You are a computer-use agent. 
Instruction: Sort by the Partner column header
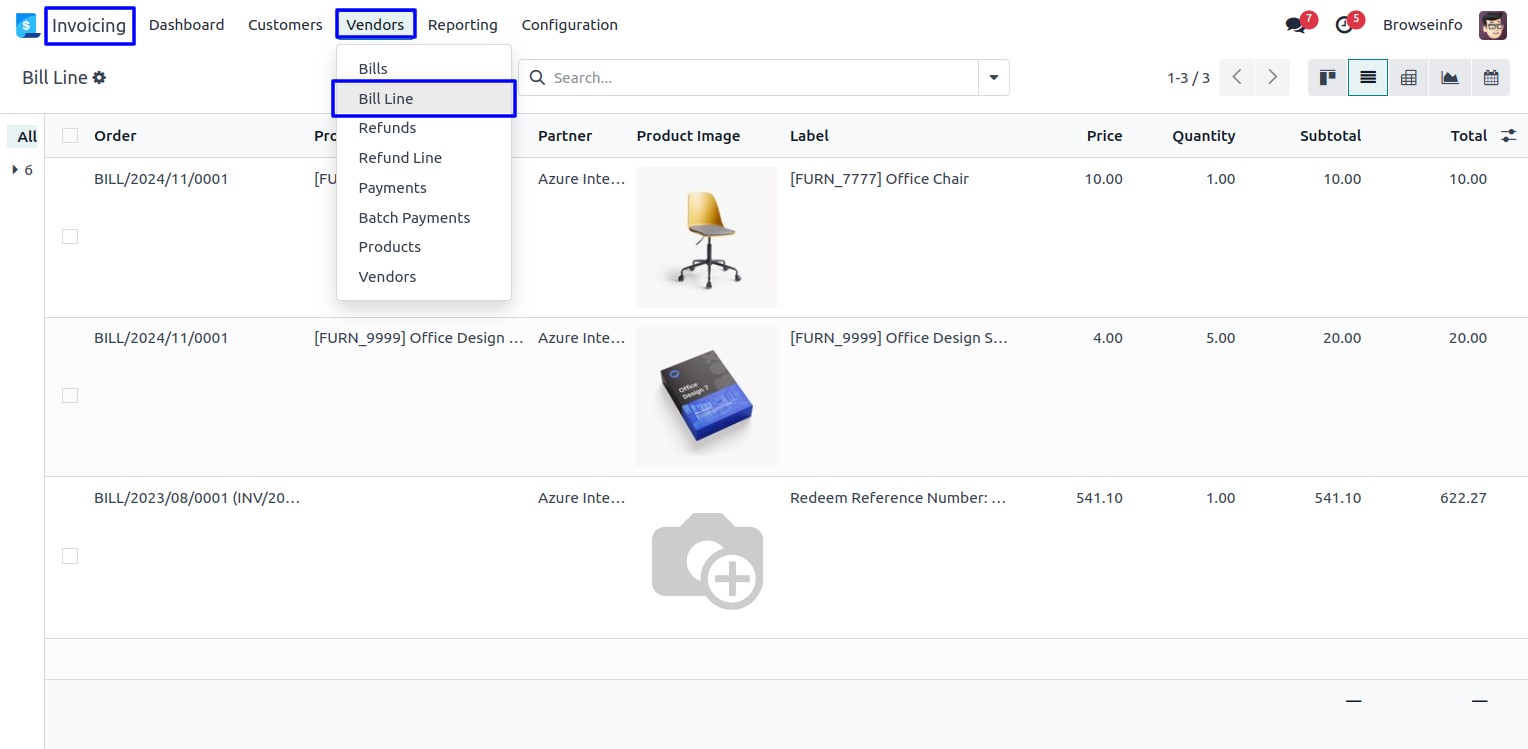click(565, 136)
